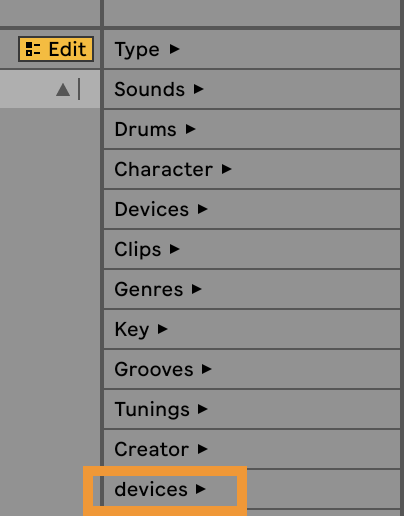Toggle the yellow Edit button
Screen dimensions: 404x516
coord(56,49)
